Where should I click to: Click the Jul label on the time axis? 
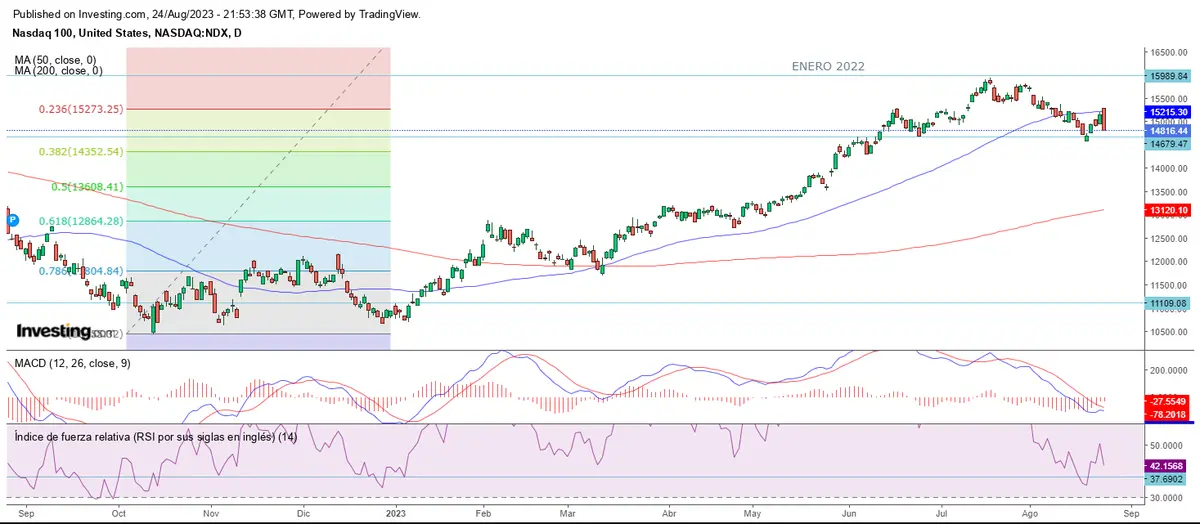(942, 513)
